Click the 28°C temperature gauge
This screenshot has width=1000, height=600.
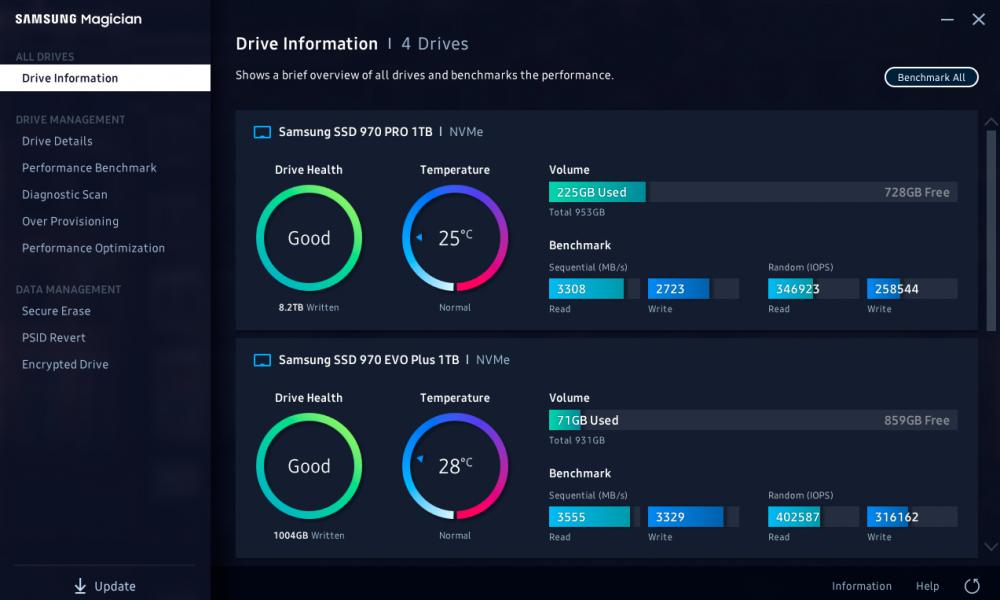(x=455, y=466)
